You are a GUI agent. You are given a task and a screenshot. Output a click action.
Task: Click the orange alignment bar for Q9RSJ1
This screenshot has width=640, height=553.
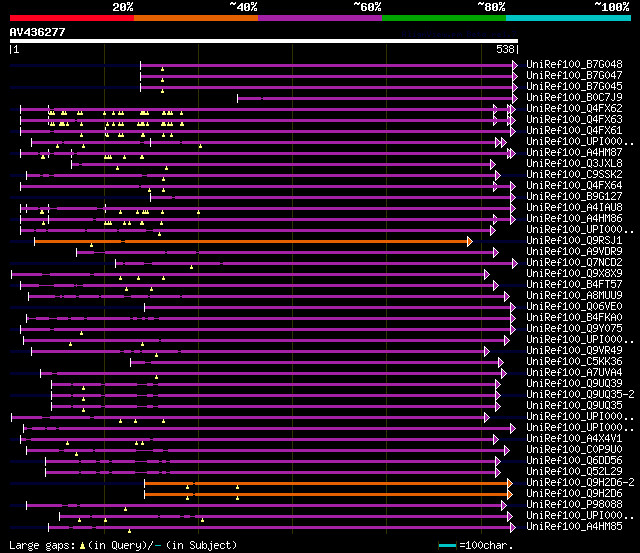[253, 242]
